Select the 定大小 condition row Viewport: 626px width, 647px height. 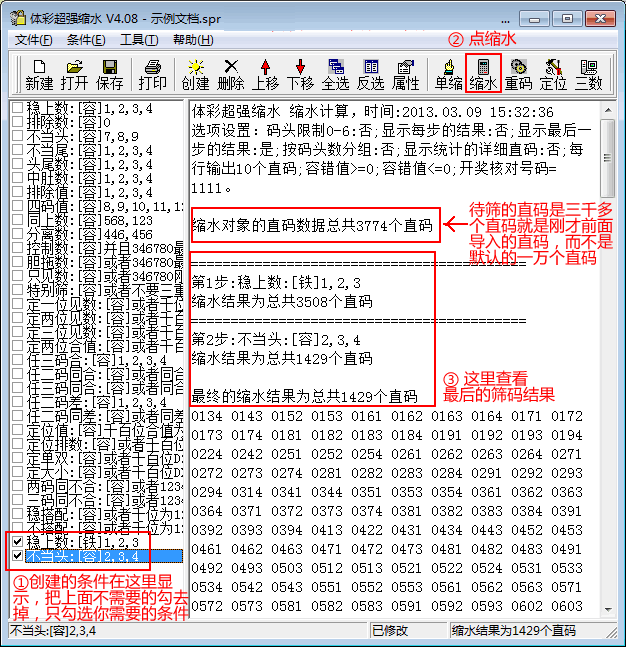[x=104, y=472]
